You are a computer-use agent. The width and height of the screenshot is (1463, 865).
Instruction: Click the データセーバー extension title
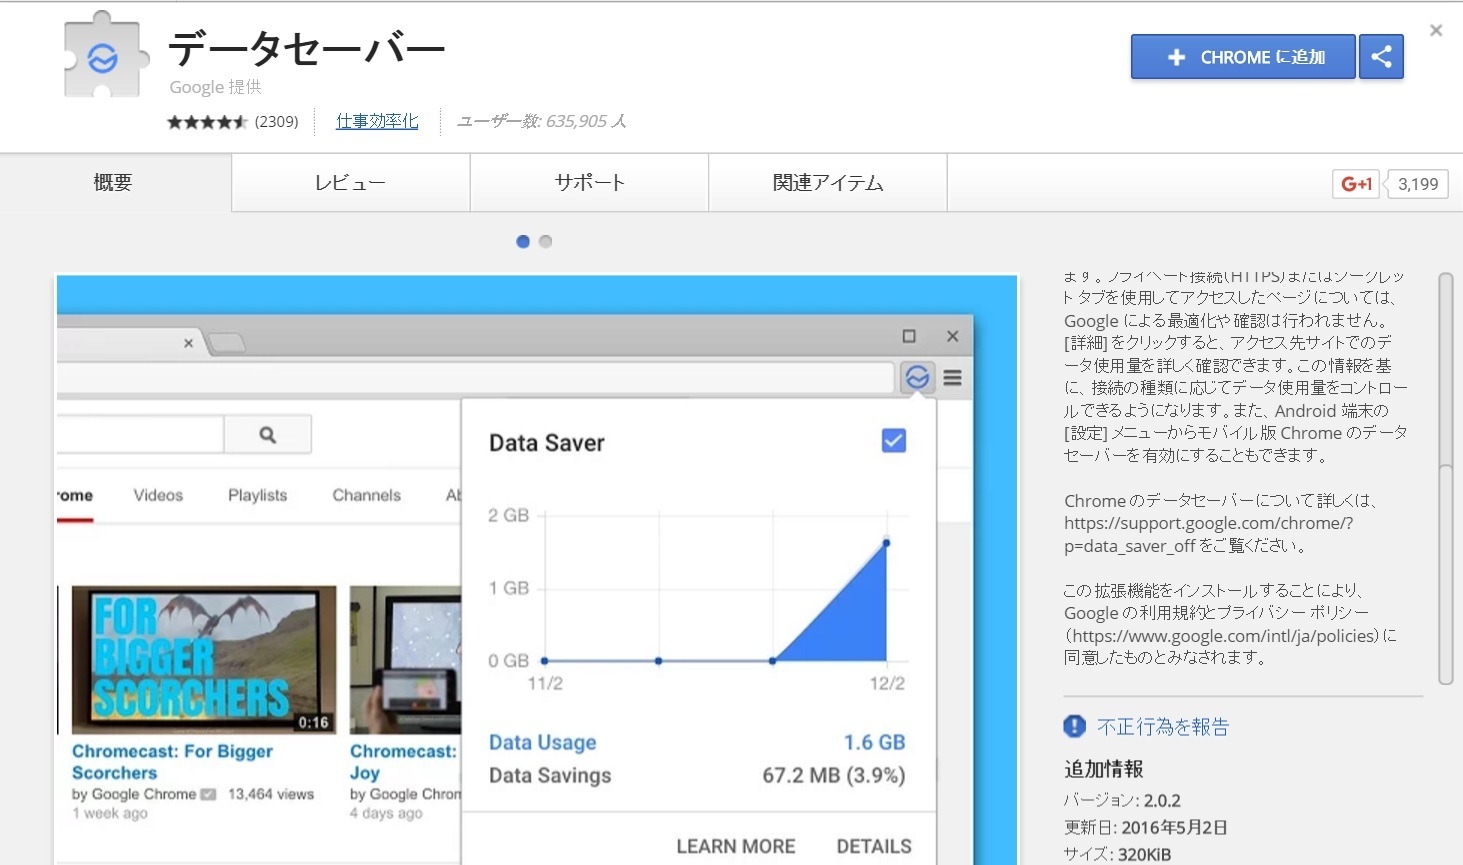tap(306, 46)
